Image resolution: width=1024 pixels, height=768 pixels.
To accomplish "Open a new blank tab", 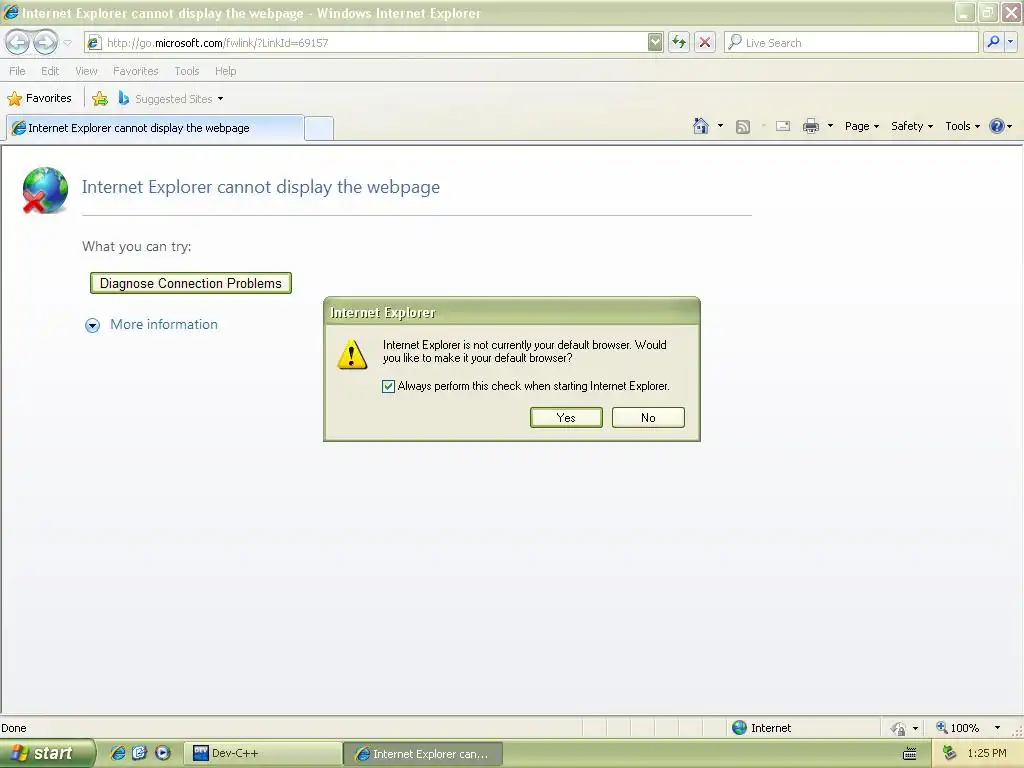I will [x=319, y=128].
